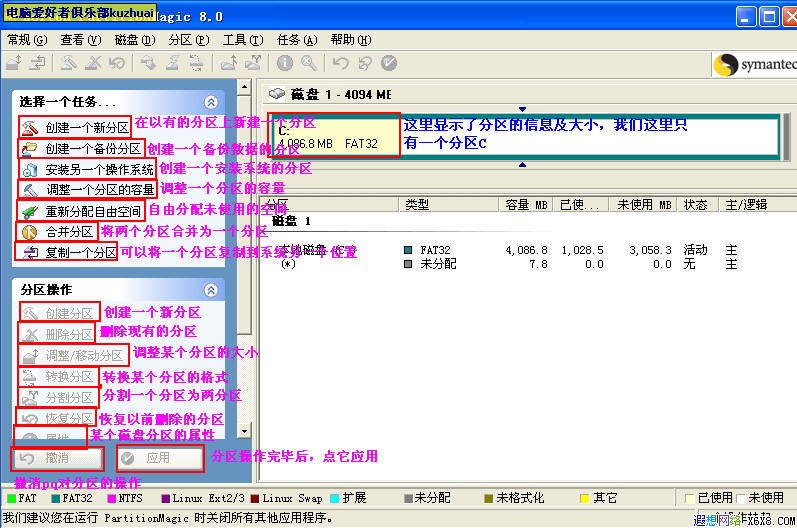Screen dimensions: 797x528
Task: Toggle the 未使用 legend checkbox
Action: [x=741, y=498]
